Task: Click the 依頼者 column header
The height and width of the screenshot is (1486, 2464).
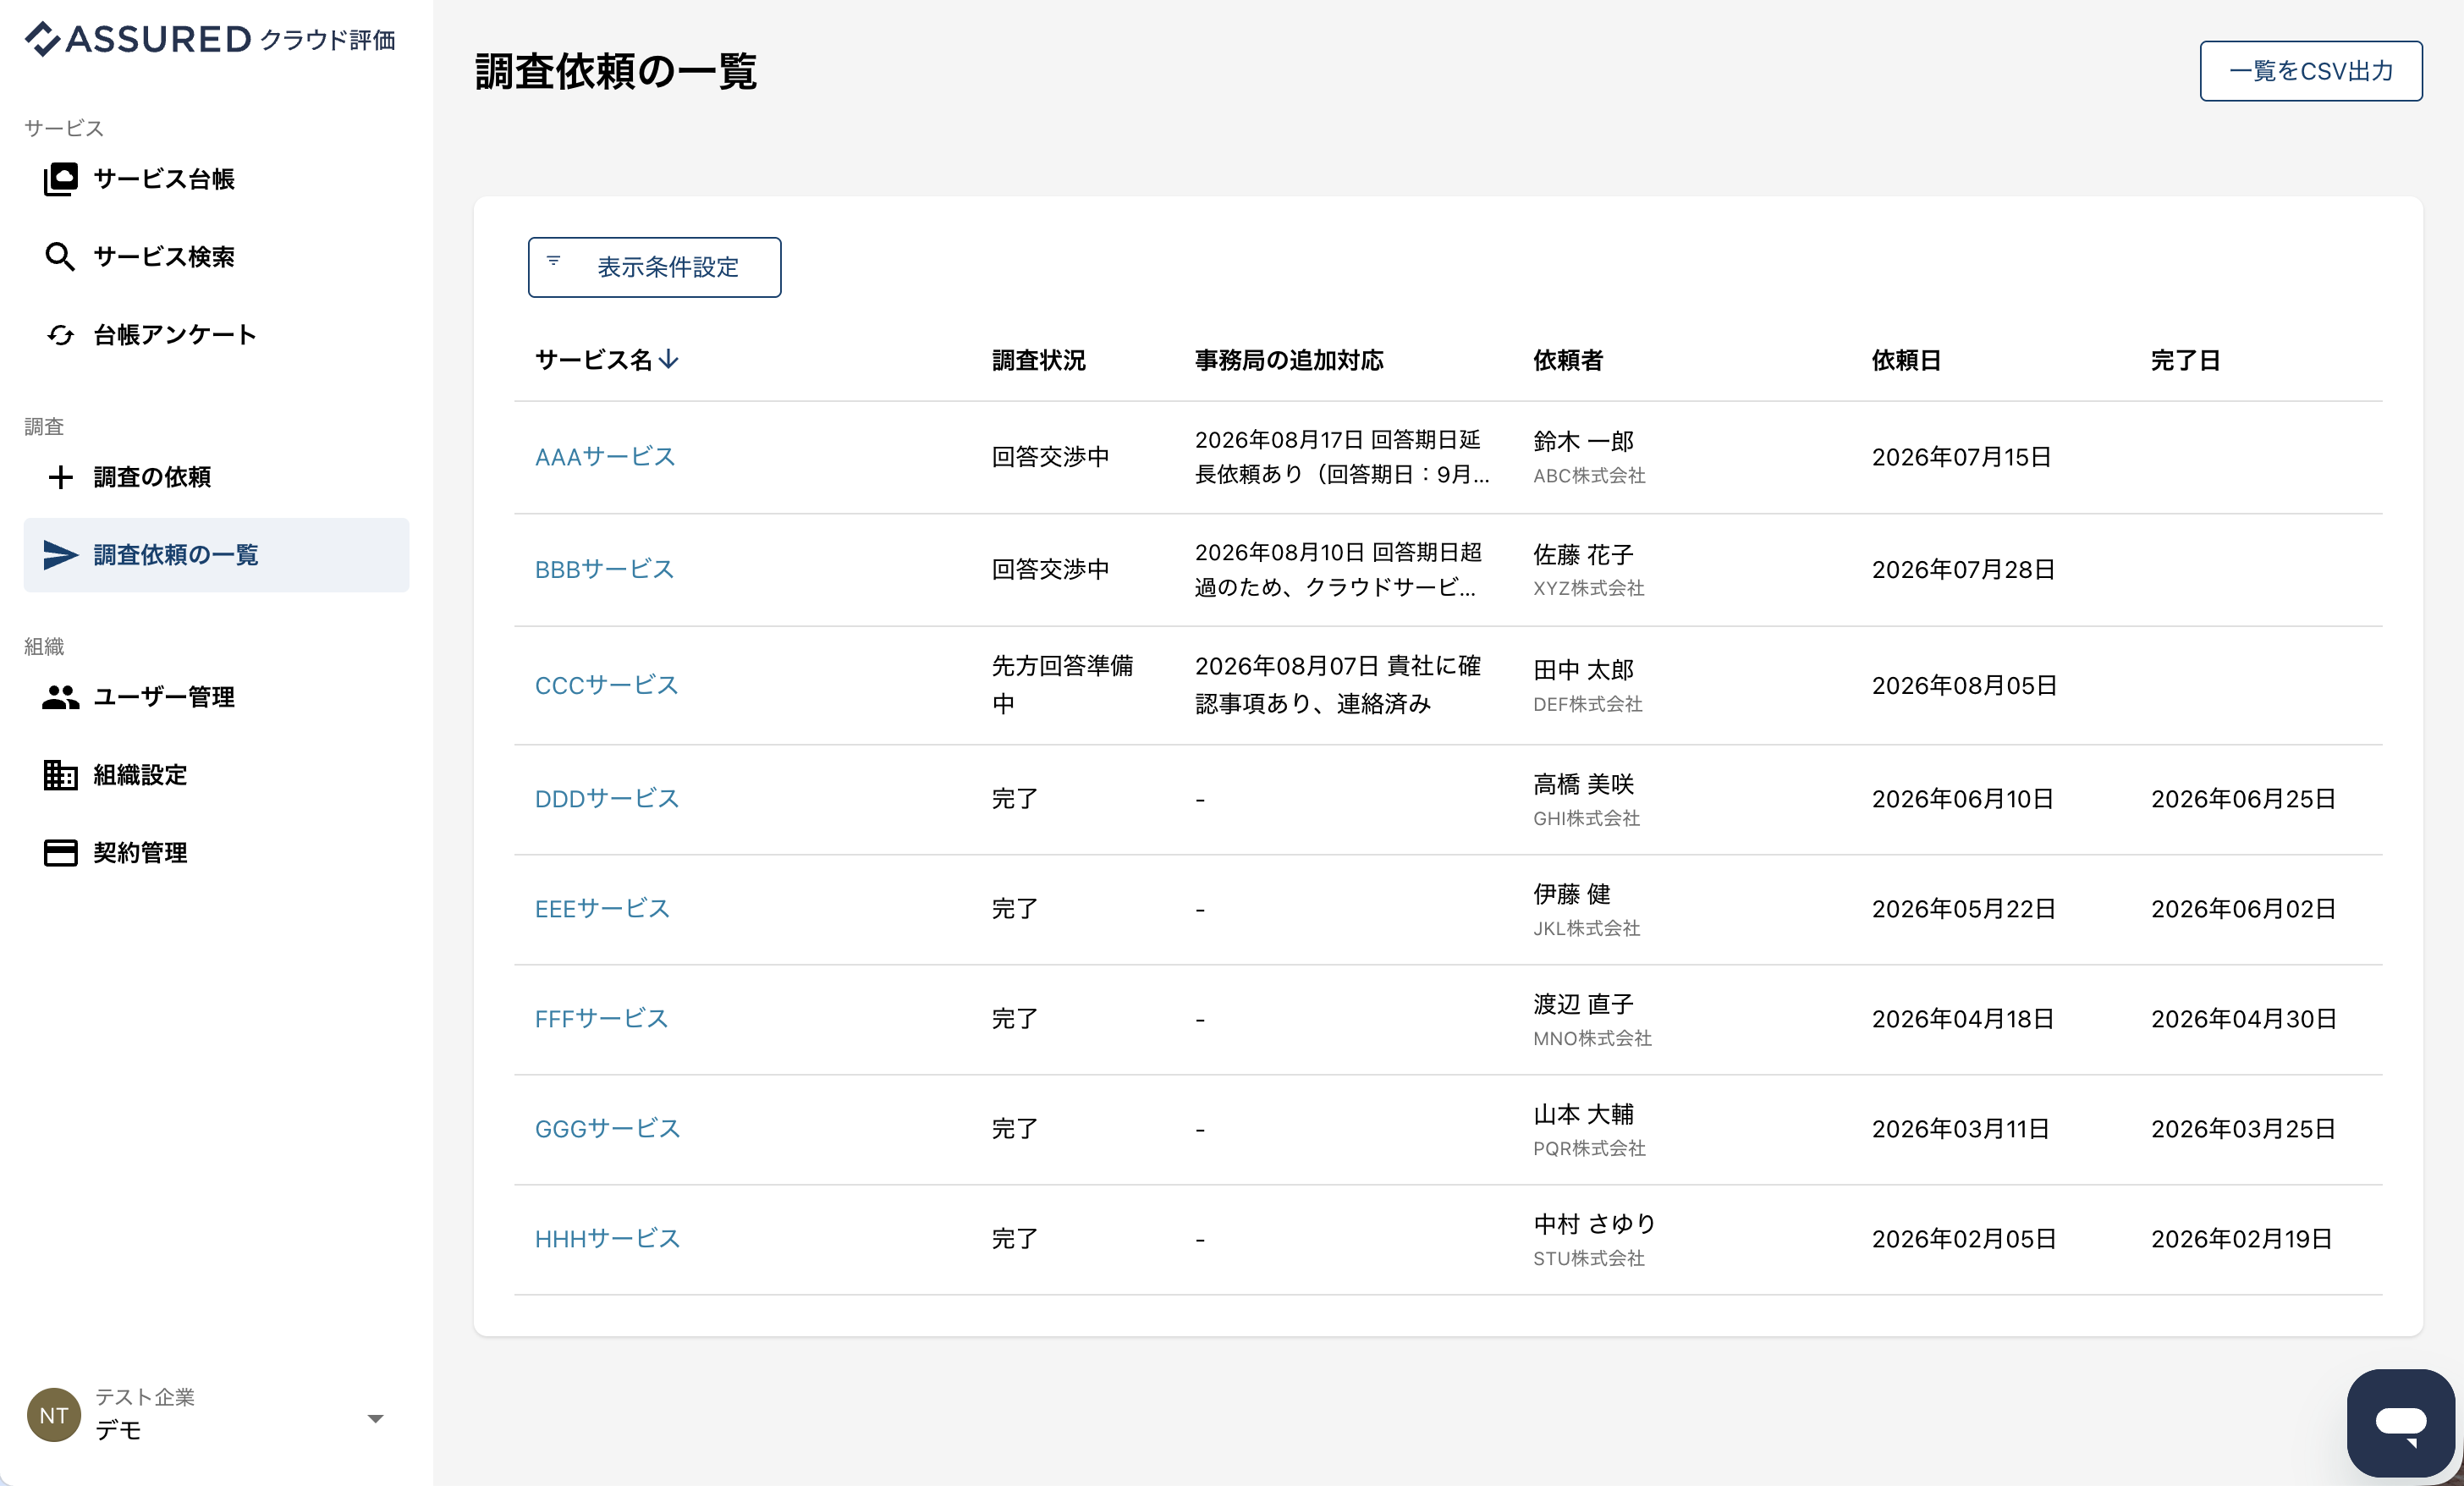Action: click(1568, 360)
